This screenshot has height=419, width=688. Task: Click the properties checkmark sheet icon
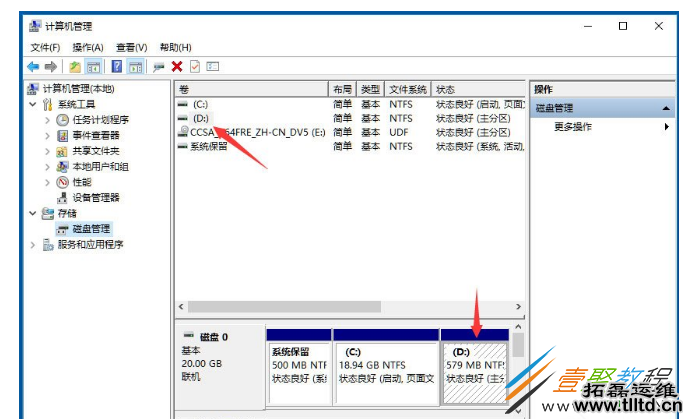pos(195,67)
